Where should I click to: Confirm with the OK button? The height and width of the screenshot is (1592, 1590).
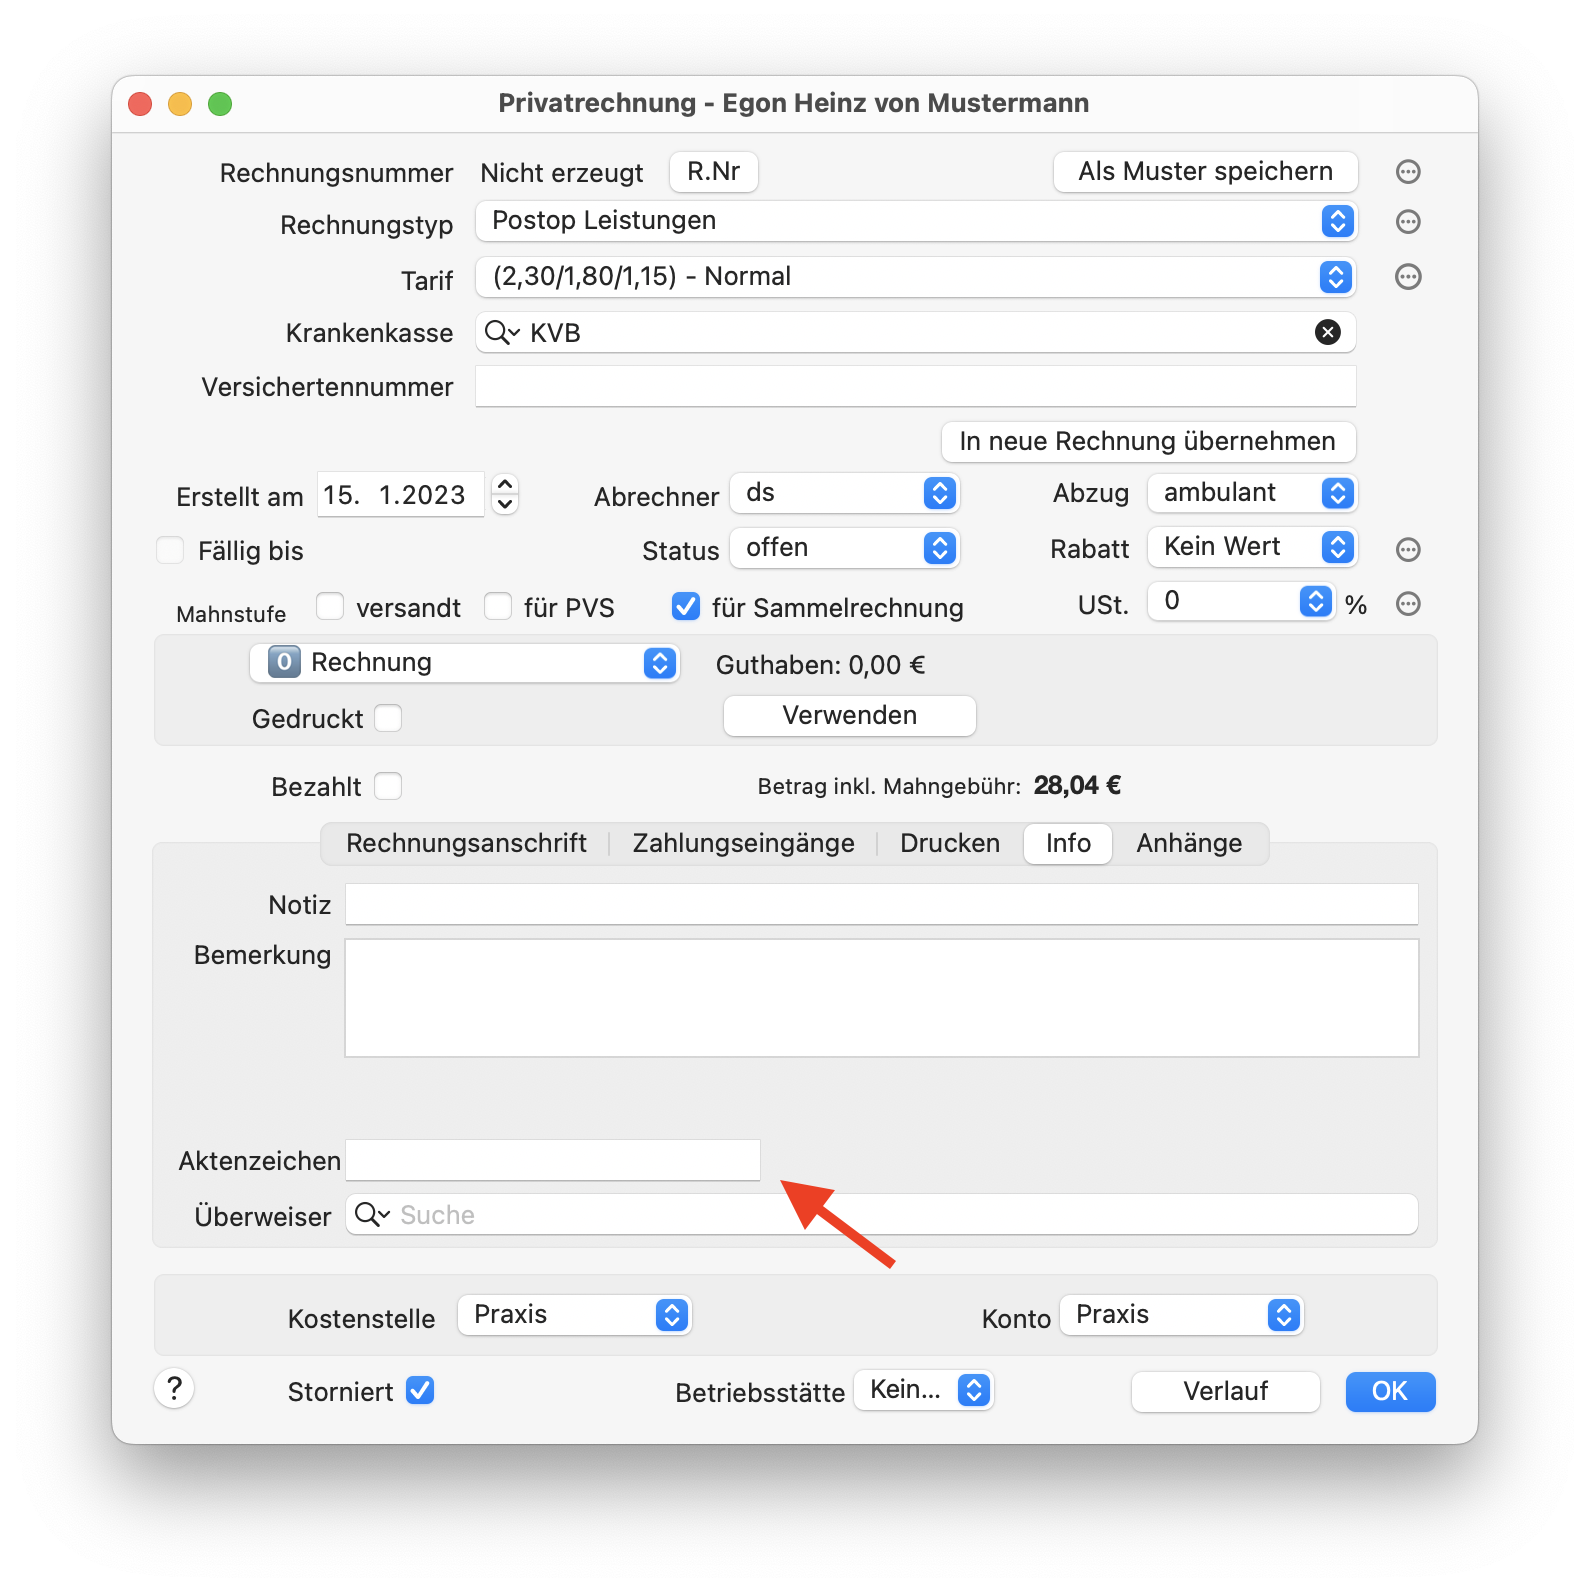(x=1390, y=1391)
